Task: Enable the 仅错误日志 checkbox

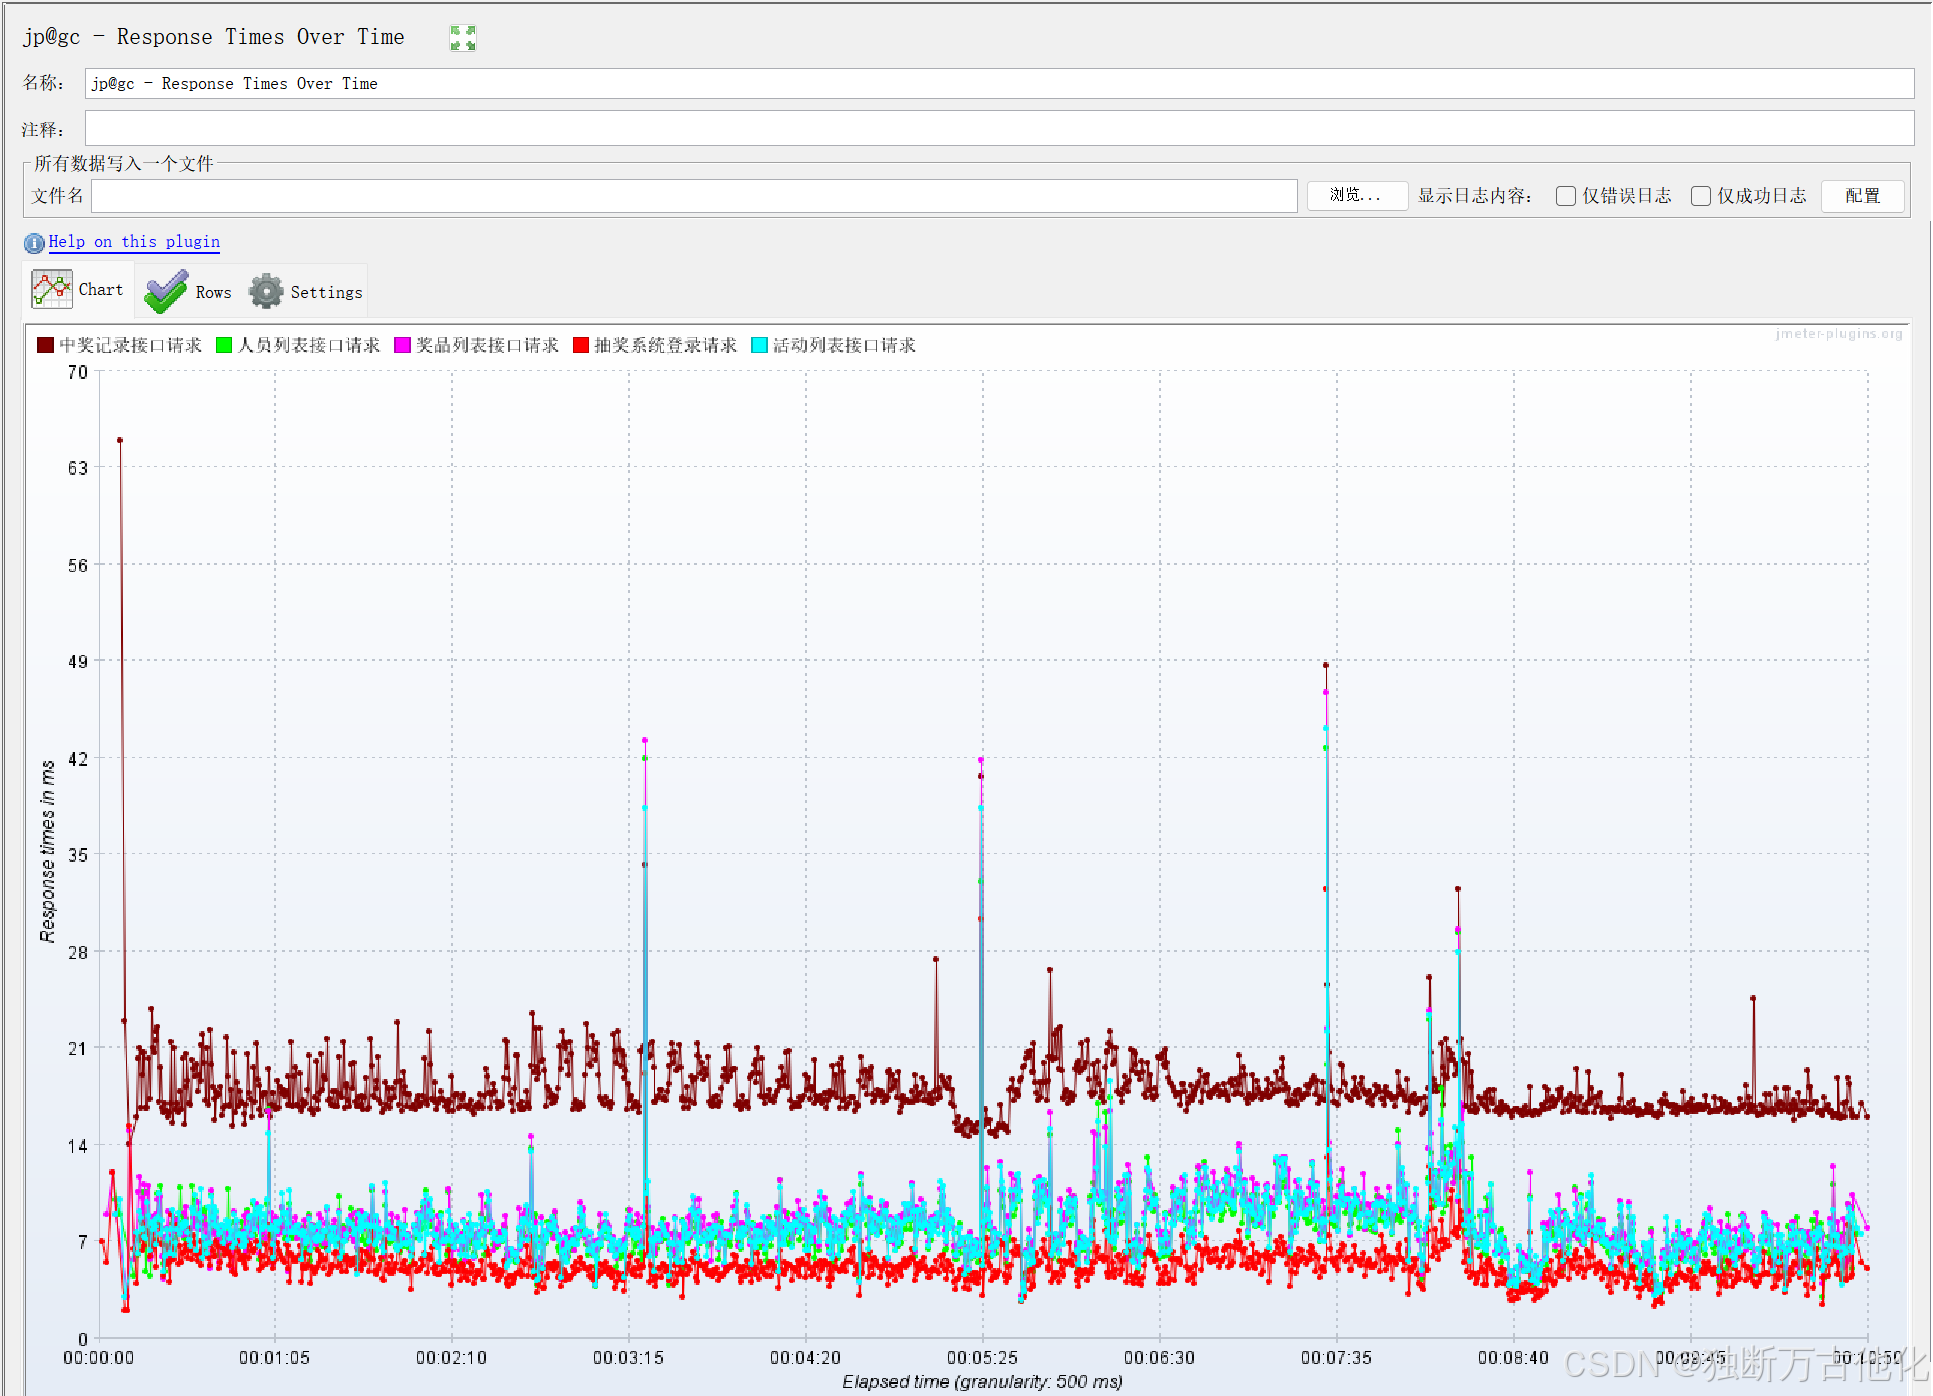Action: (x=1566, y=196)
